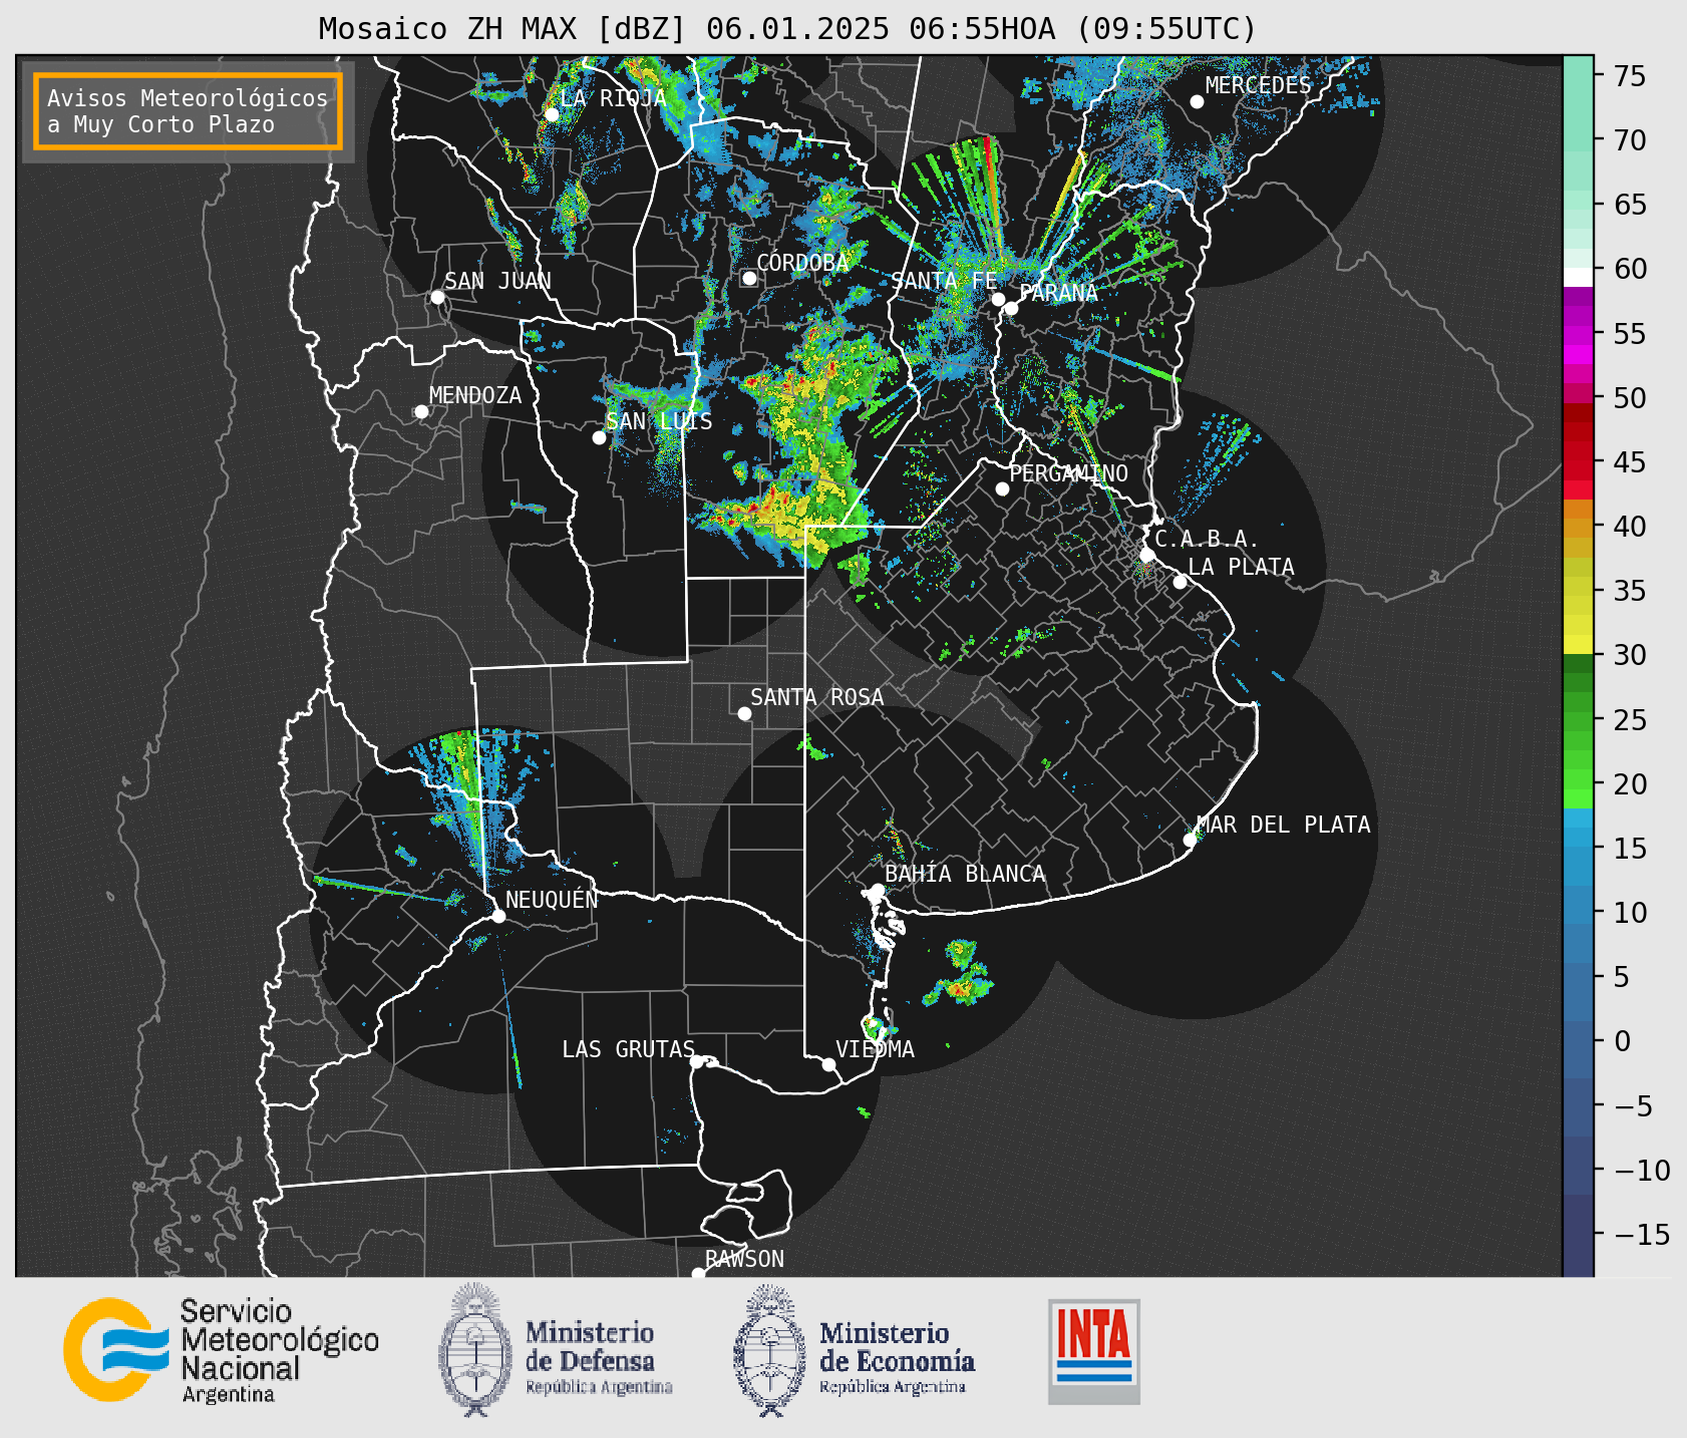Select the SANTA FE city marker
The image size is (1687, 1438).
pos(998,299)
